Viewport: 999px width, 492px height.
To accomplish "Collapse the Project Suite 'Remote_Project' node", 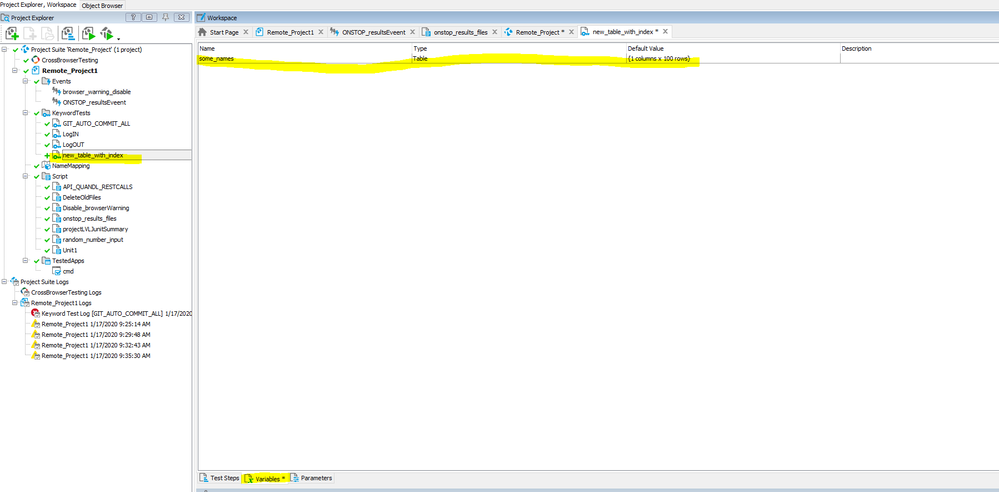I will click(5, 49).
